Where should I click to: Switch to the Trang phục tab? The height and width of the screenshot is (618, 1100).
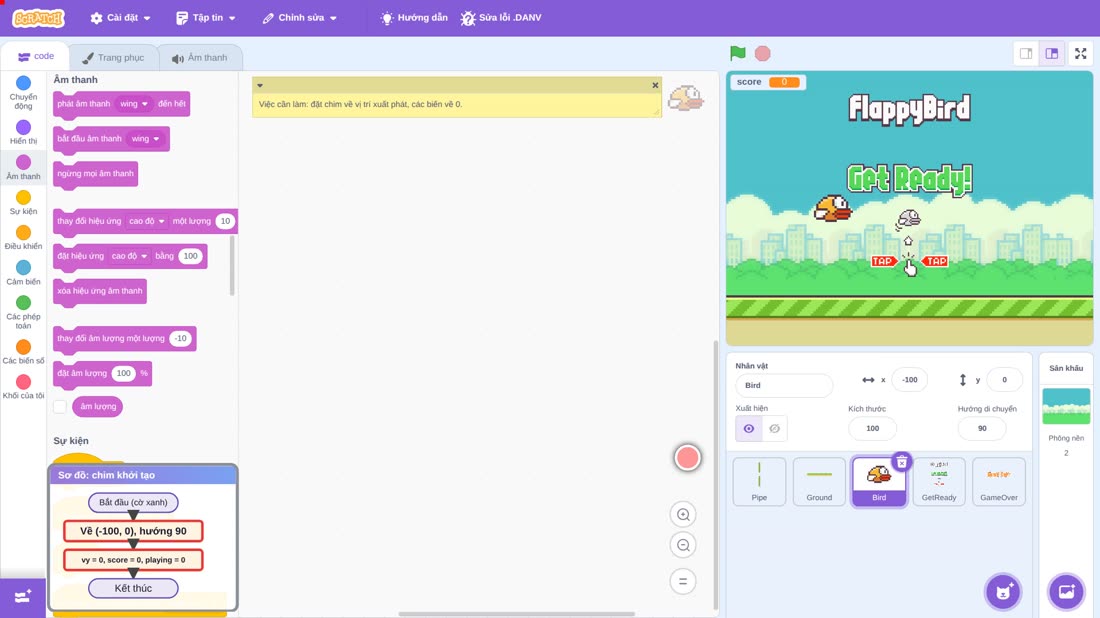coord(113,58)
